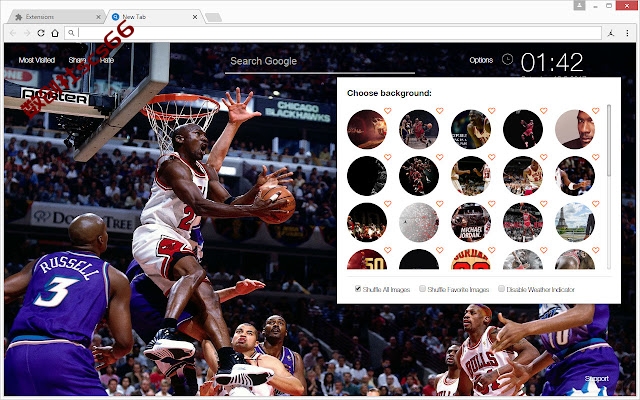Go forward using the browser forward arrow
Screen dimensions: 640x400
click(27, 33)
